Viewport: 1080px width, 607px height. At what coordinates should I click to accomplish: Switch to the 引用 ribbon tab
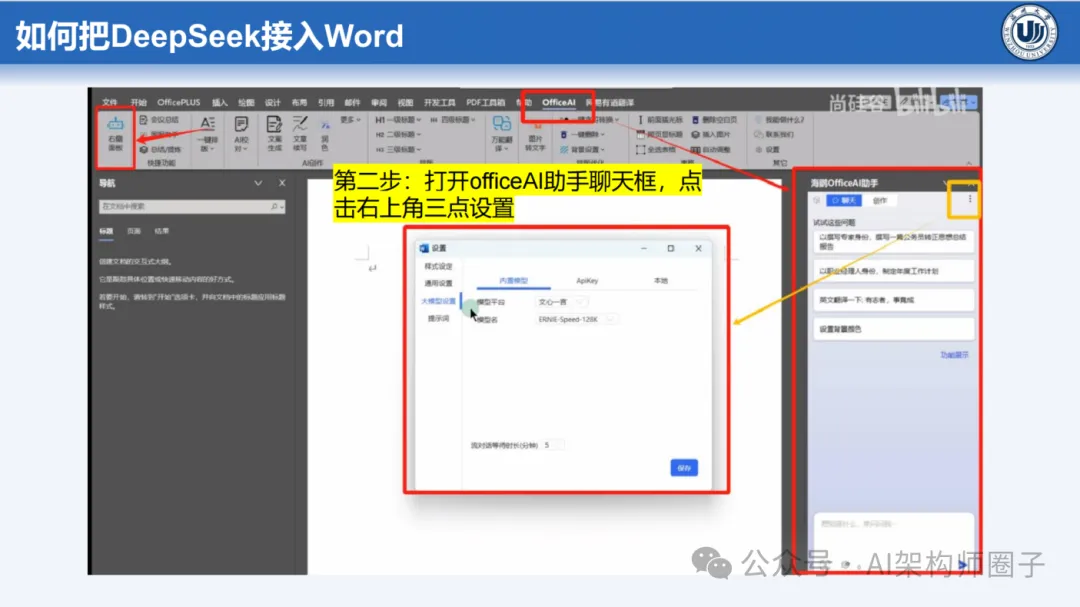click(x=326, y=102)
